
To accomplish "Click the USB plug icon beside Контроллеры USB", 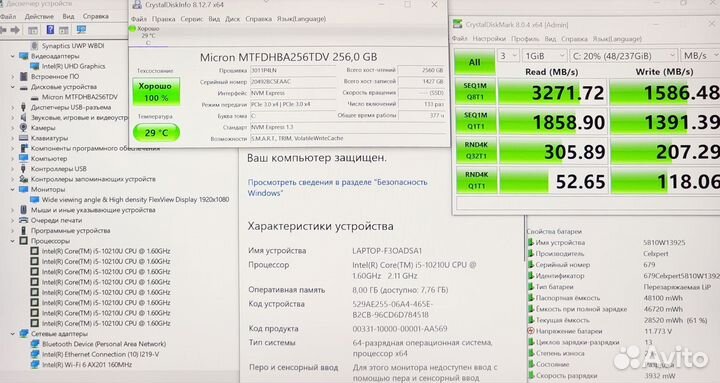I will click(x=23, y=169).
